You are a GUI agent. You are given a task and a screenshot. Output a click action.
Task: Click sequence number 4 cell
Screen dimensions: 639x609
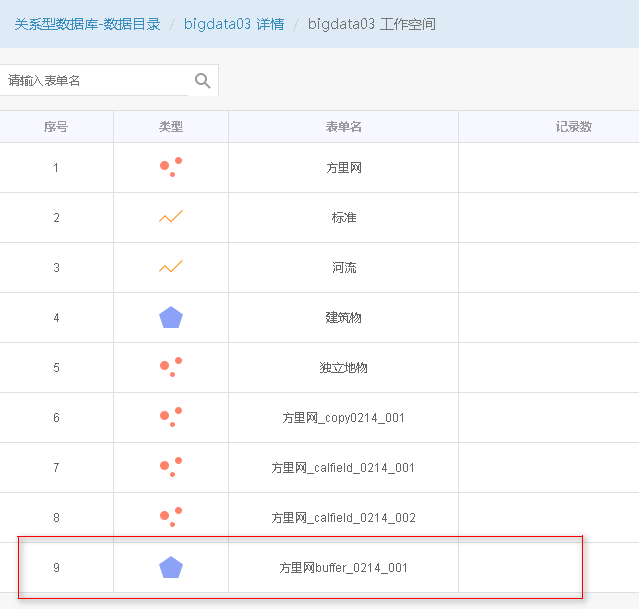pyautogui.click(x=56, y=318)
